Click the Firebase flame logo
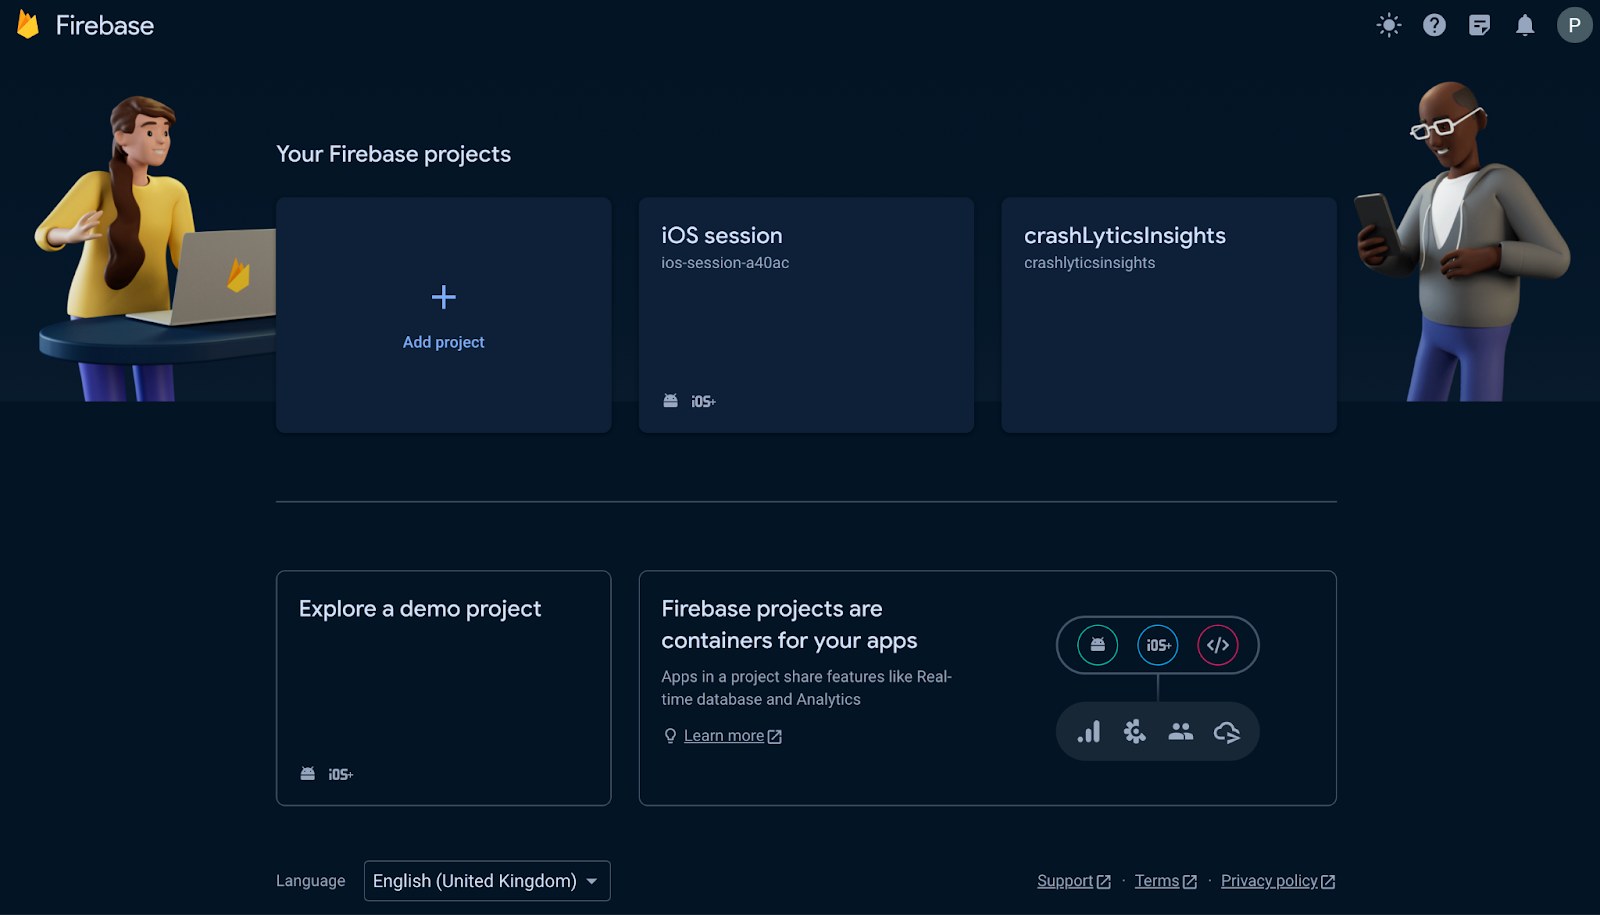The image size is (1600, 915). 28,25
